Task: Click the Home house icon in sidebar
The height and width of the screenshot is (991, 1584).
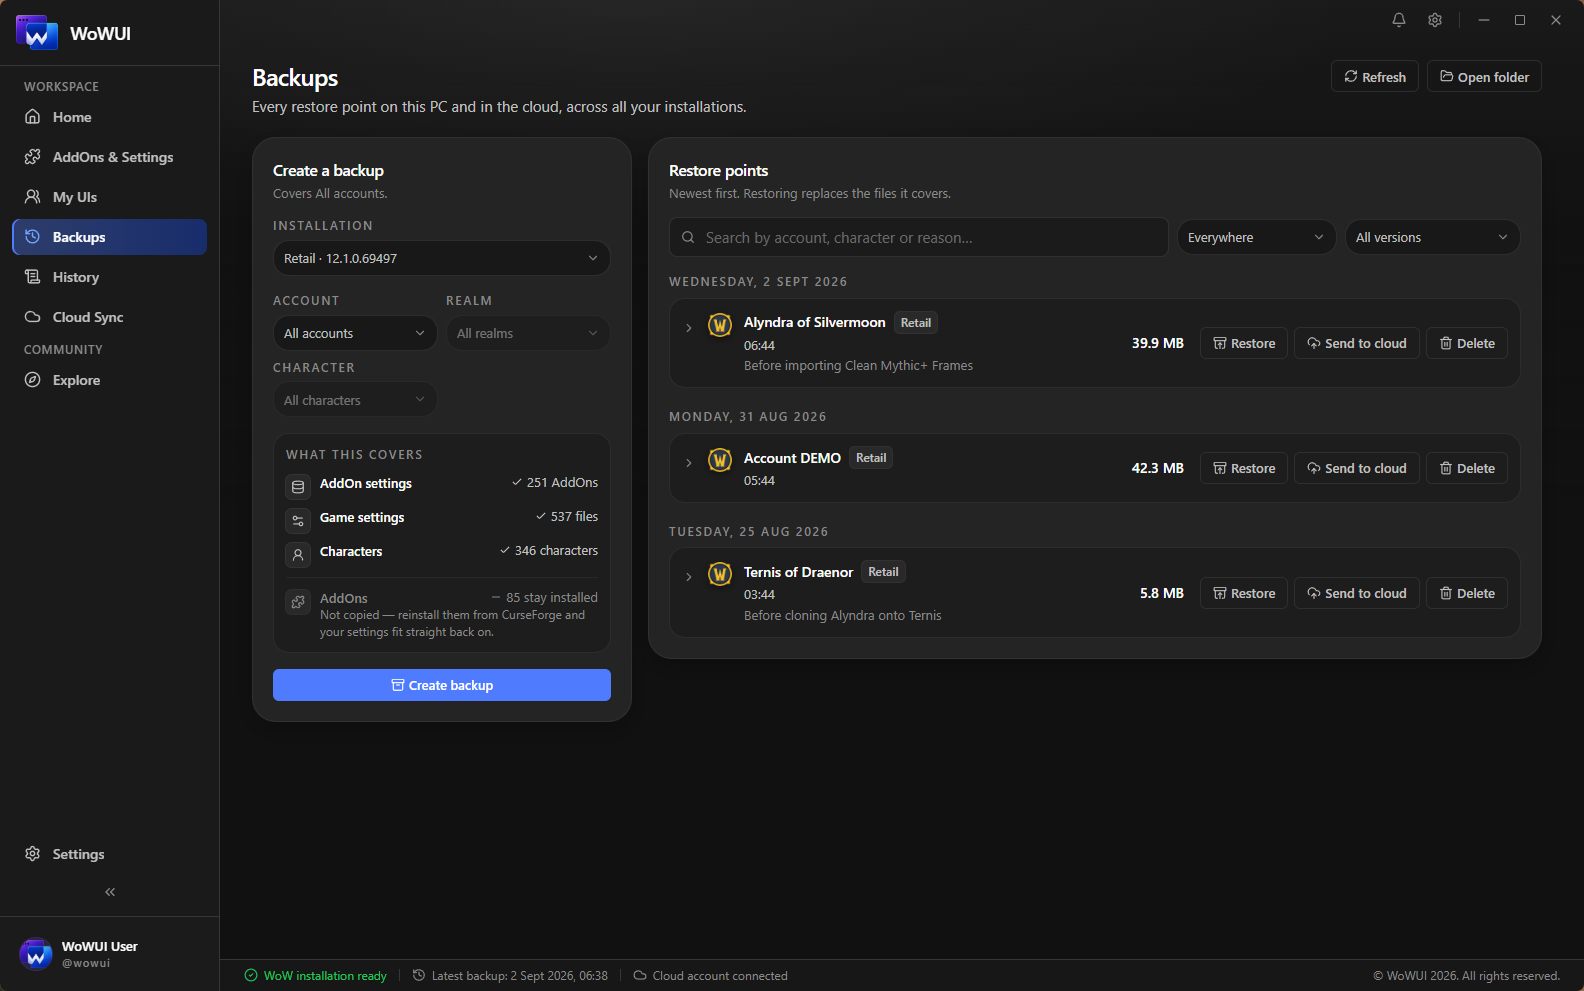Action: (33, 117)
